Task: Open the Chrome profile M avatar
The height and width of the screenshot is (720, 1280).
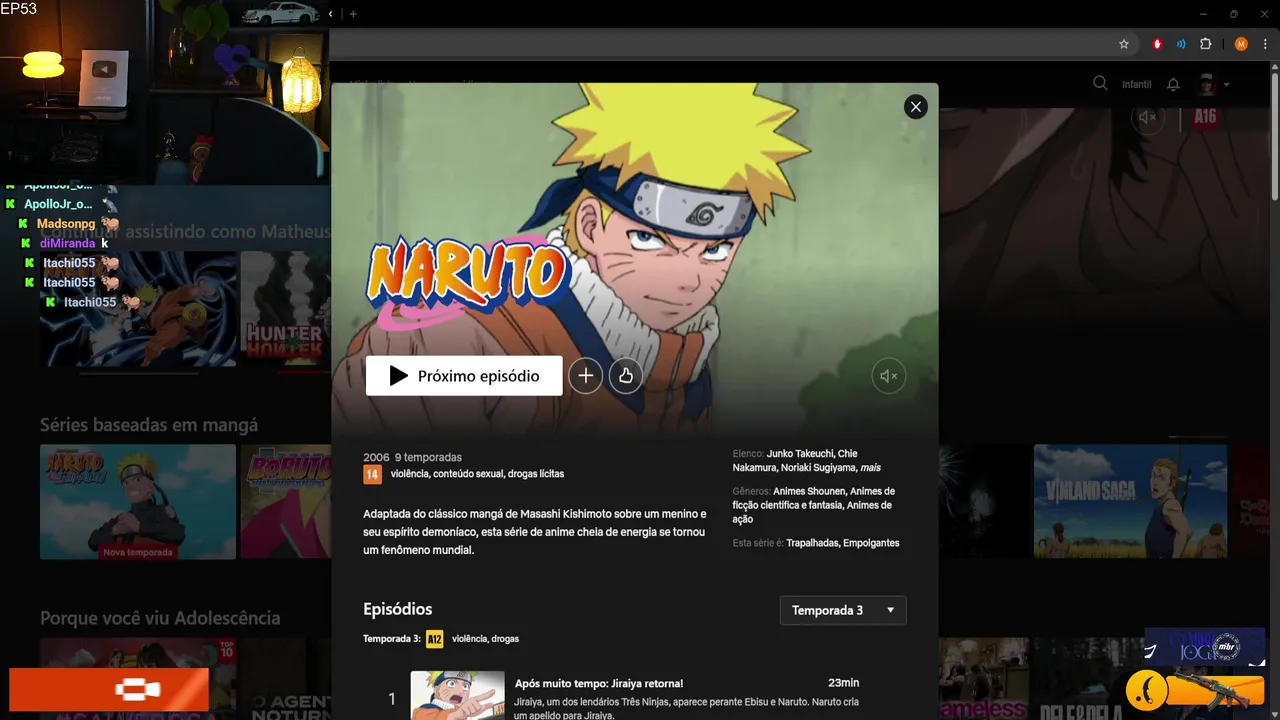Action: [x=1241, y=44]
